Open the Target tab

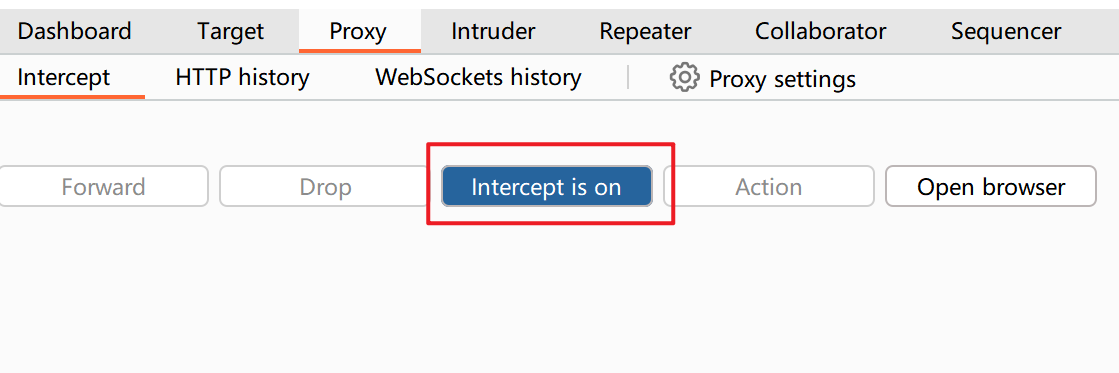231,31
